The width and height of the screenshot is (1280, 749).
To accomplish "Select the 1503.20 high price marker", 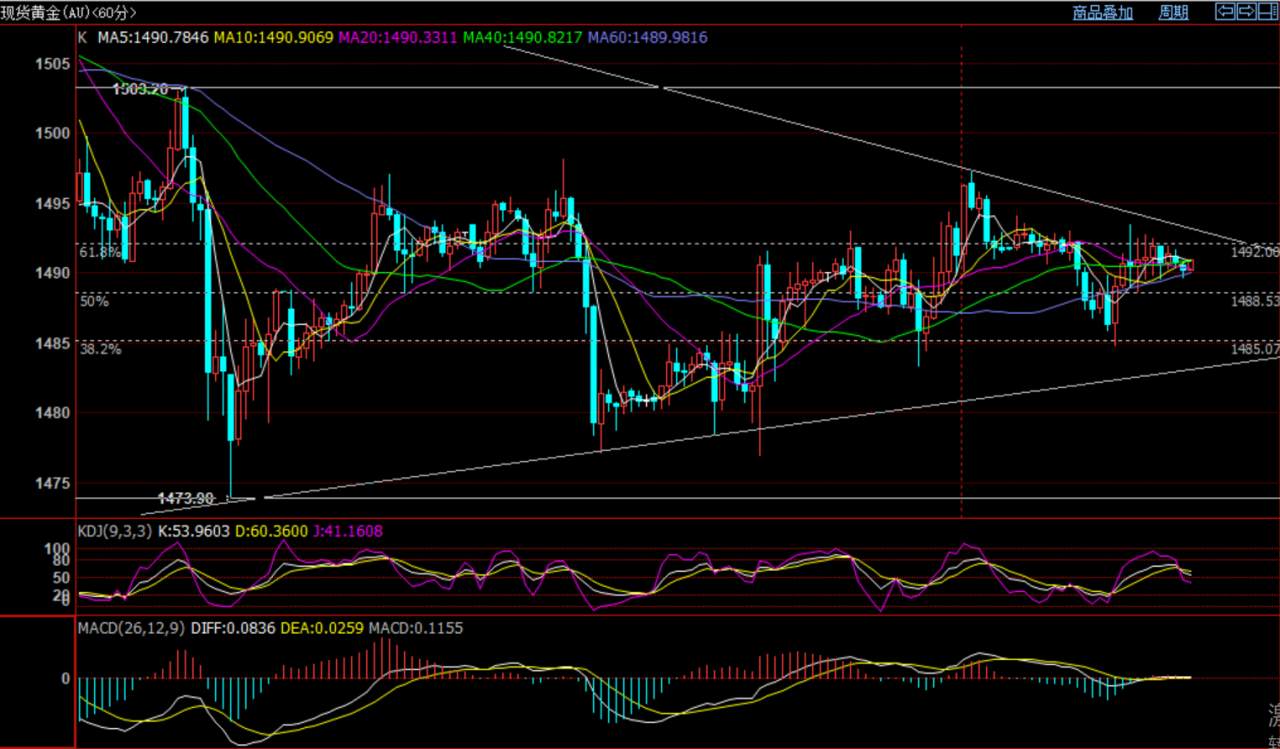I will [x=140, y=89].
